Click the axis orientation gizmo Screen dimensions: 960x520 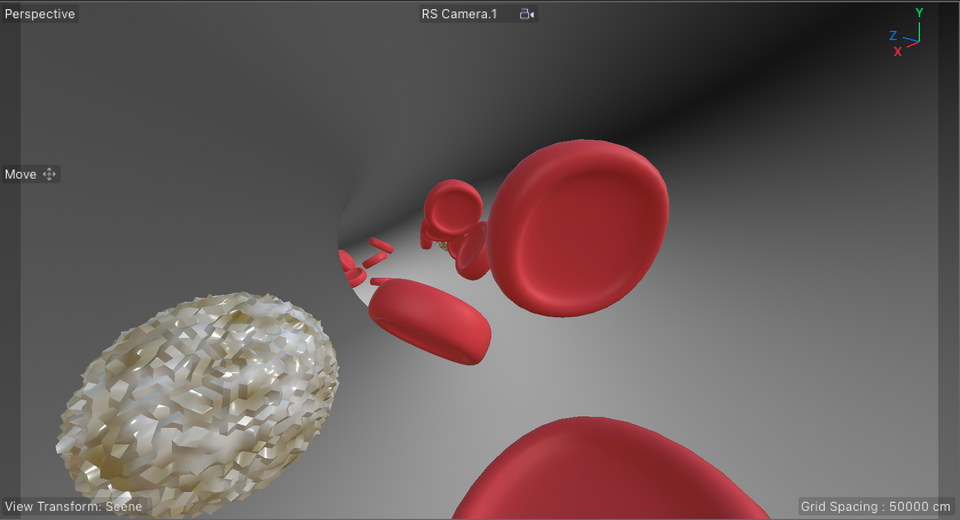[906, 33]
